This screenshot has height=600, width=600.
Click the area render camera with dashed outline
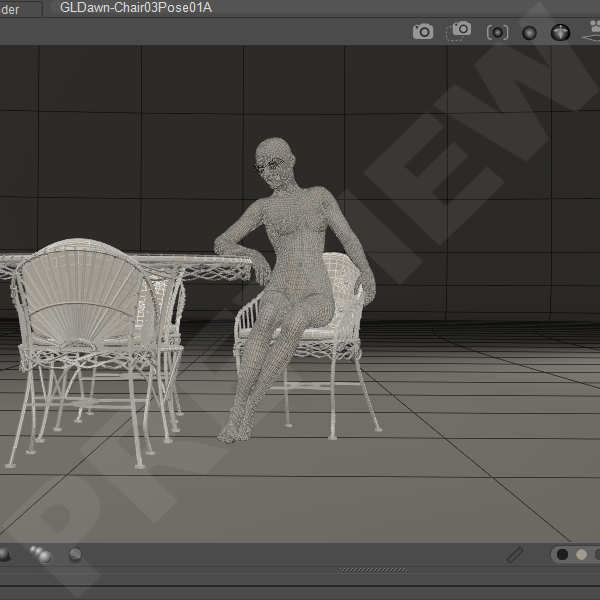click(460, 31)
